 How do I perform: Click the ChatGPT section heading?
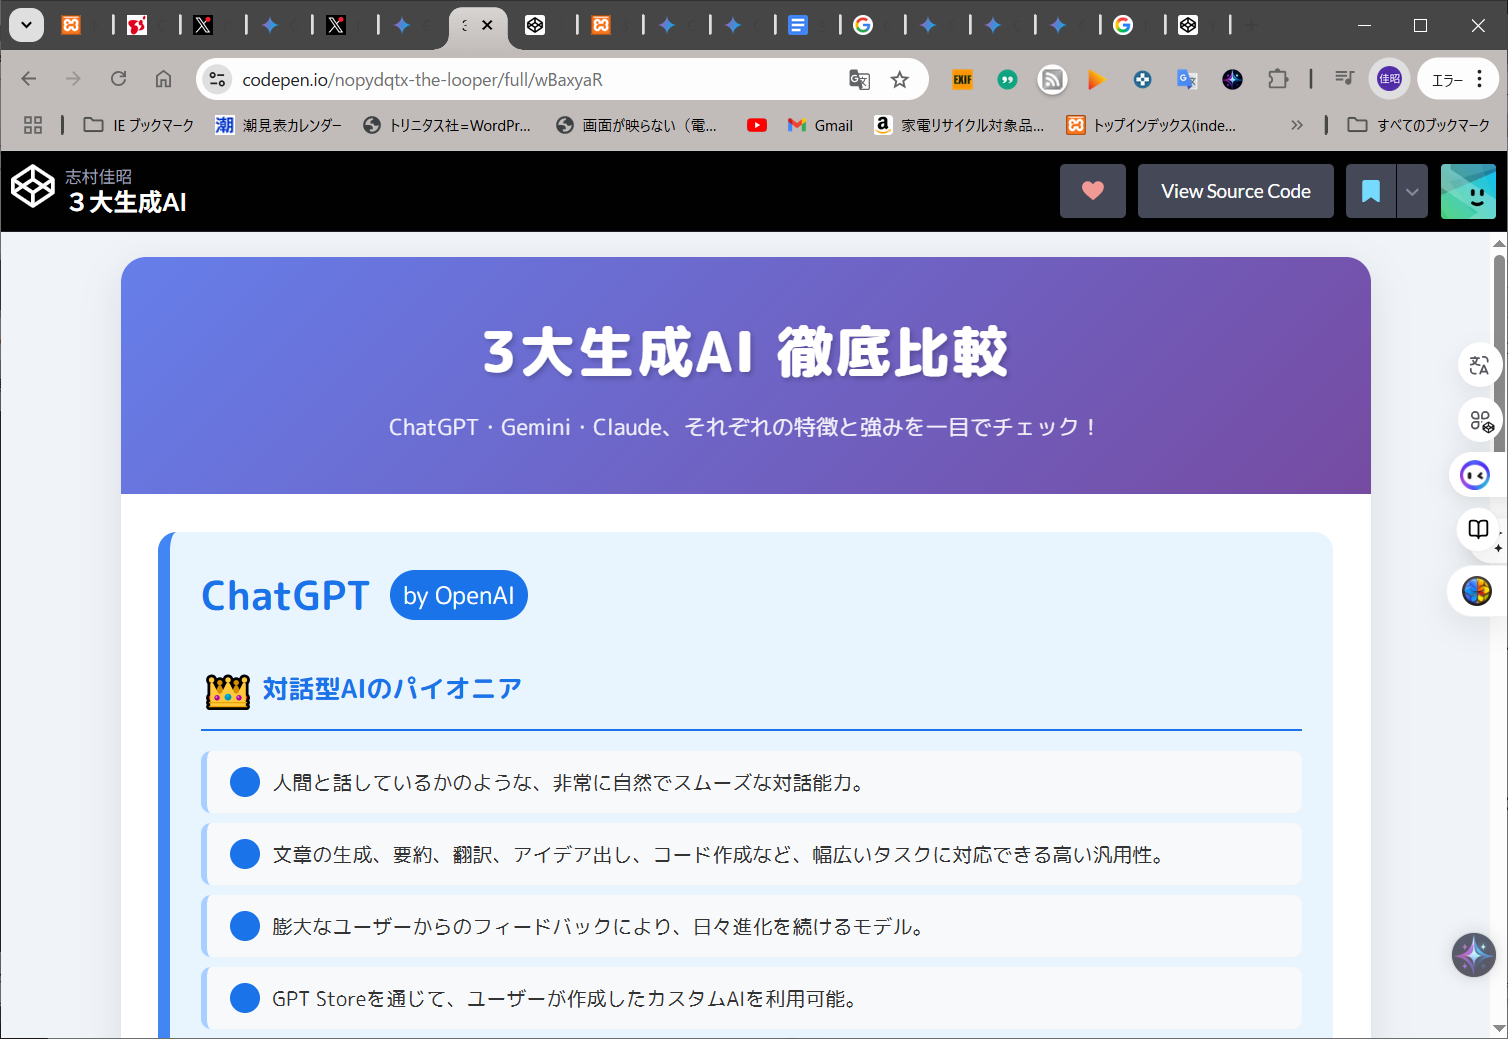click(x=286, y=595)
